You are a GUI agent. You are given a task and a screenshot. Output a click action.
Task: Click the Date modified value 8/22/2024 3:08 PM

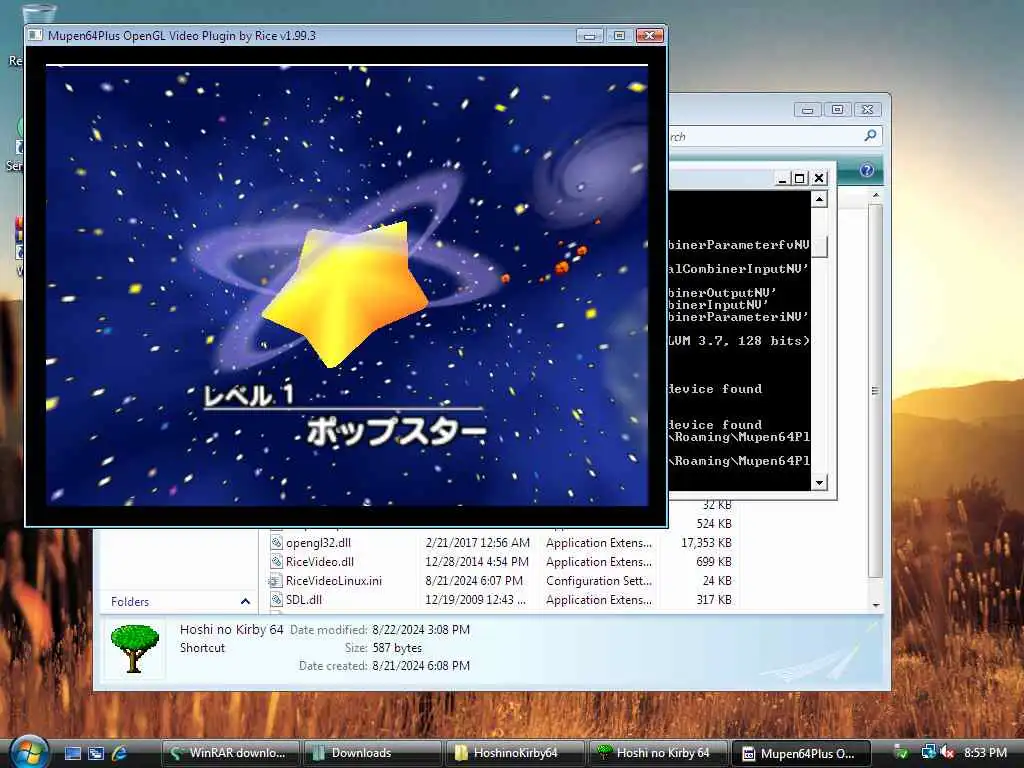(x=421, y=630)
